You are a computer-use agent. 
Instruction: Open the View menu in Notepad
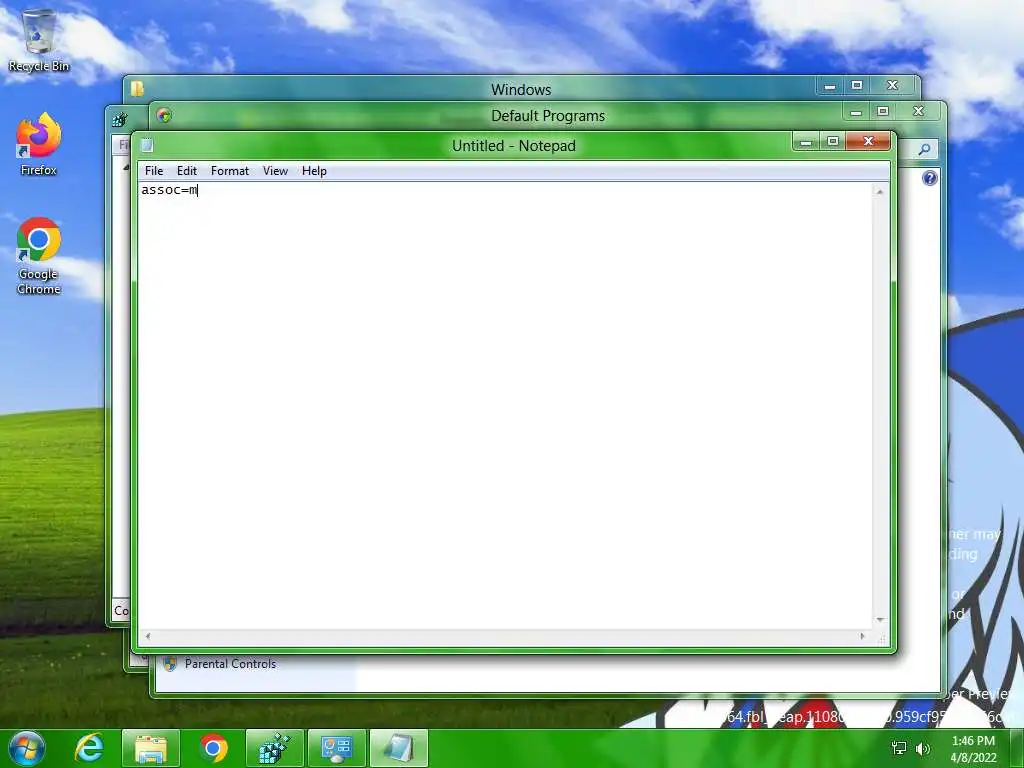[275, 170]
